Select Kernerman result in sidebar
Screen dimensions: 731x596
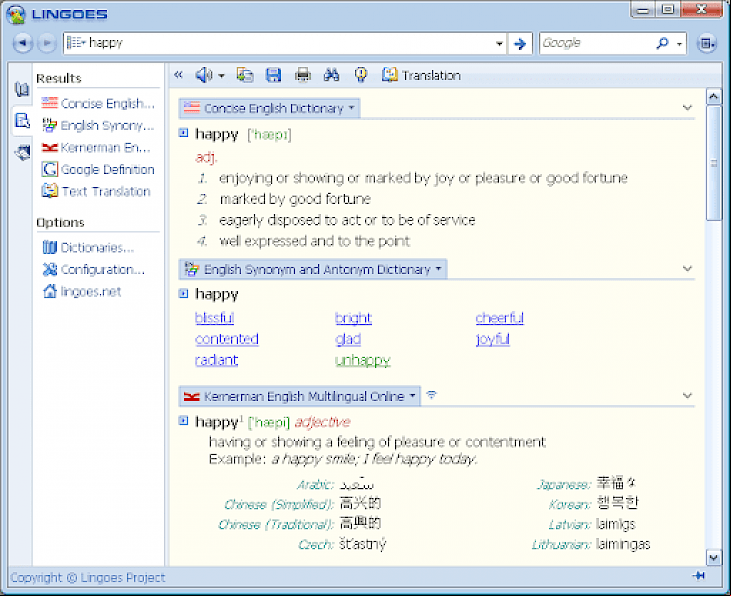(x=97, y=148)
